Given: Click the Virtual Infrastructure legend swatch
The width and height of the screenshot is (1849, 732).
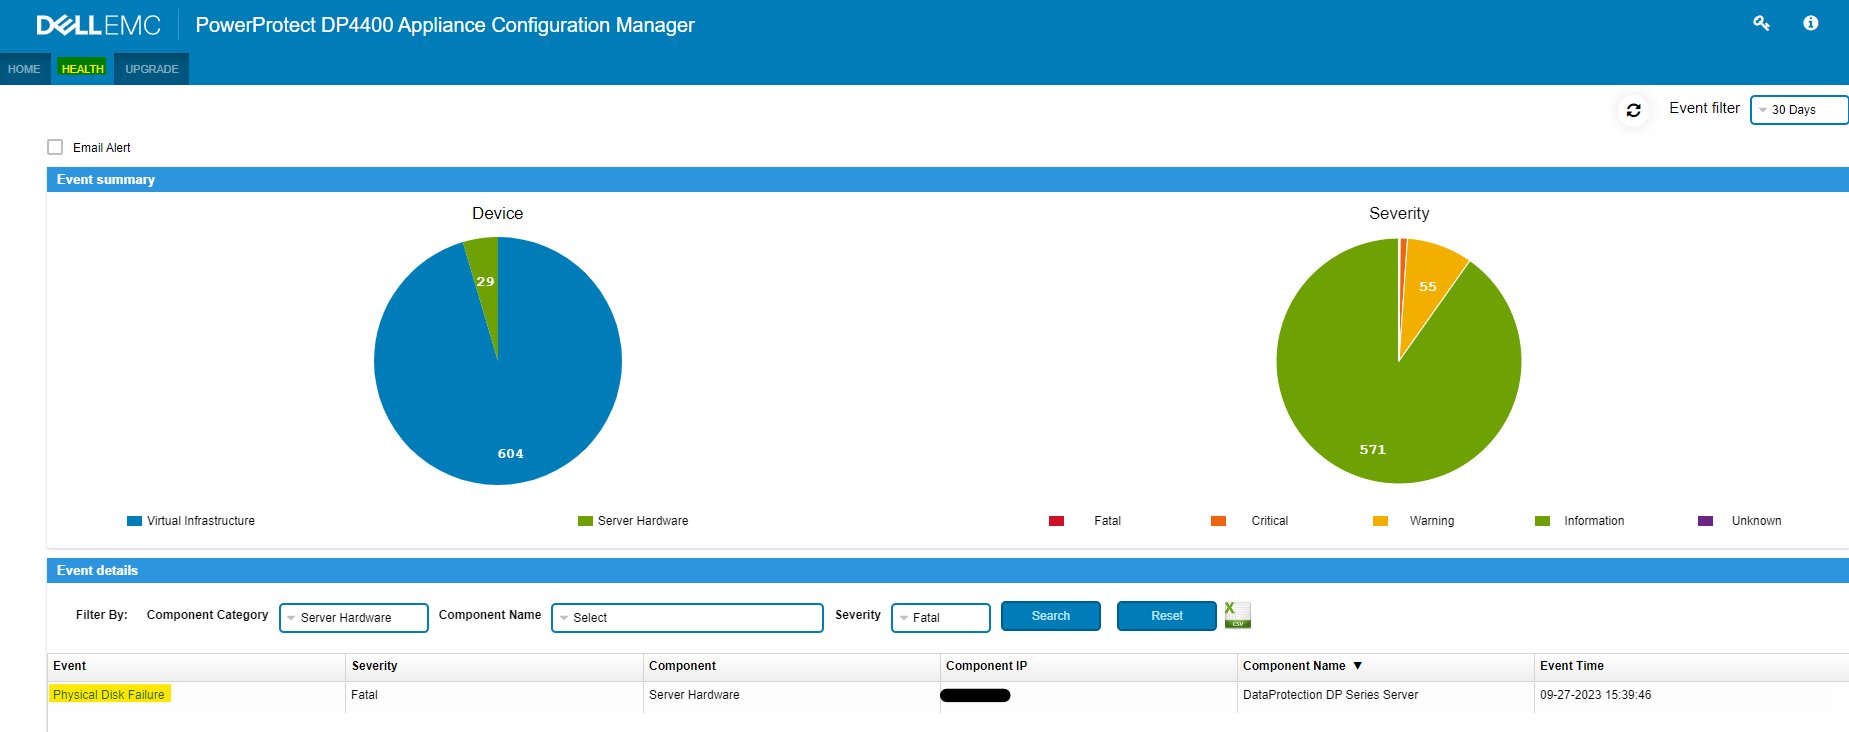Looking at the screenshot, I should tap(134, 521).
